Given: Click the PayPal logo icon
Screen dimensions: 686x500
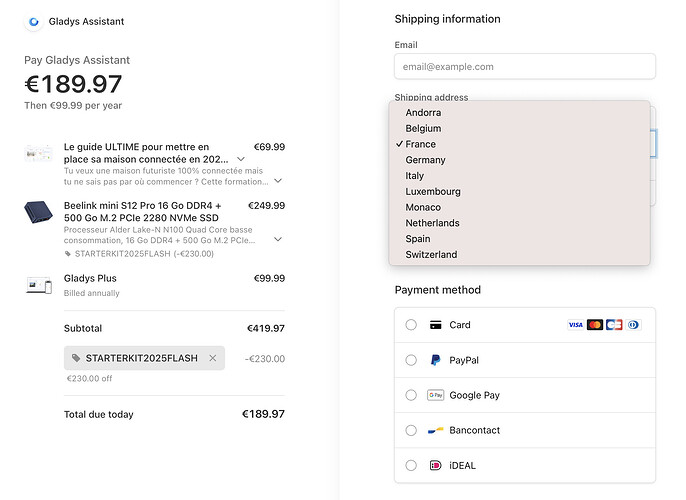Looking at the screenshot, I should (435, 360).
